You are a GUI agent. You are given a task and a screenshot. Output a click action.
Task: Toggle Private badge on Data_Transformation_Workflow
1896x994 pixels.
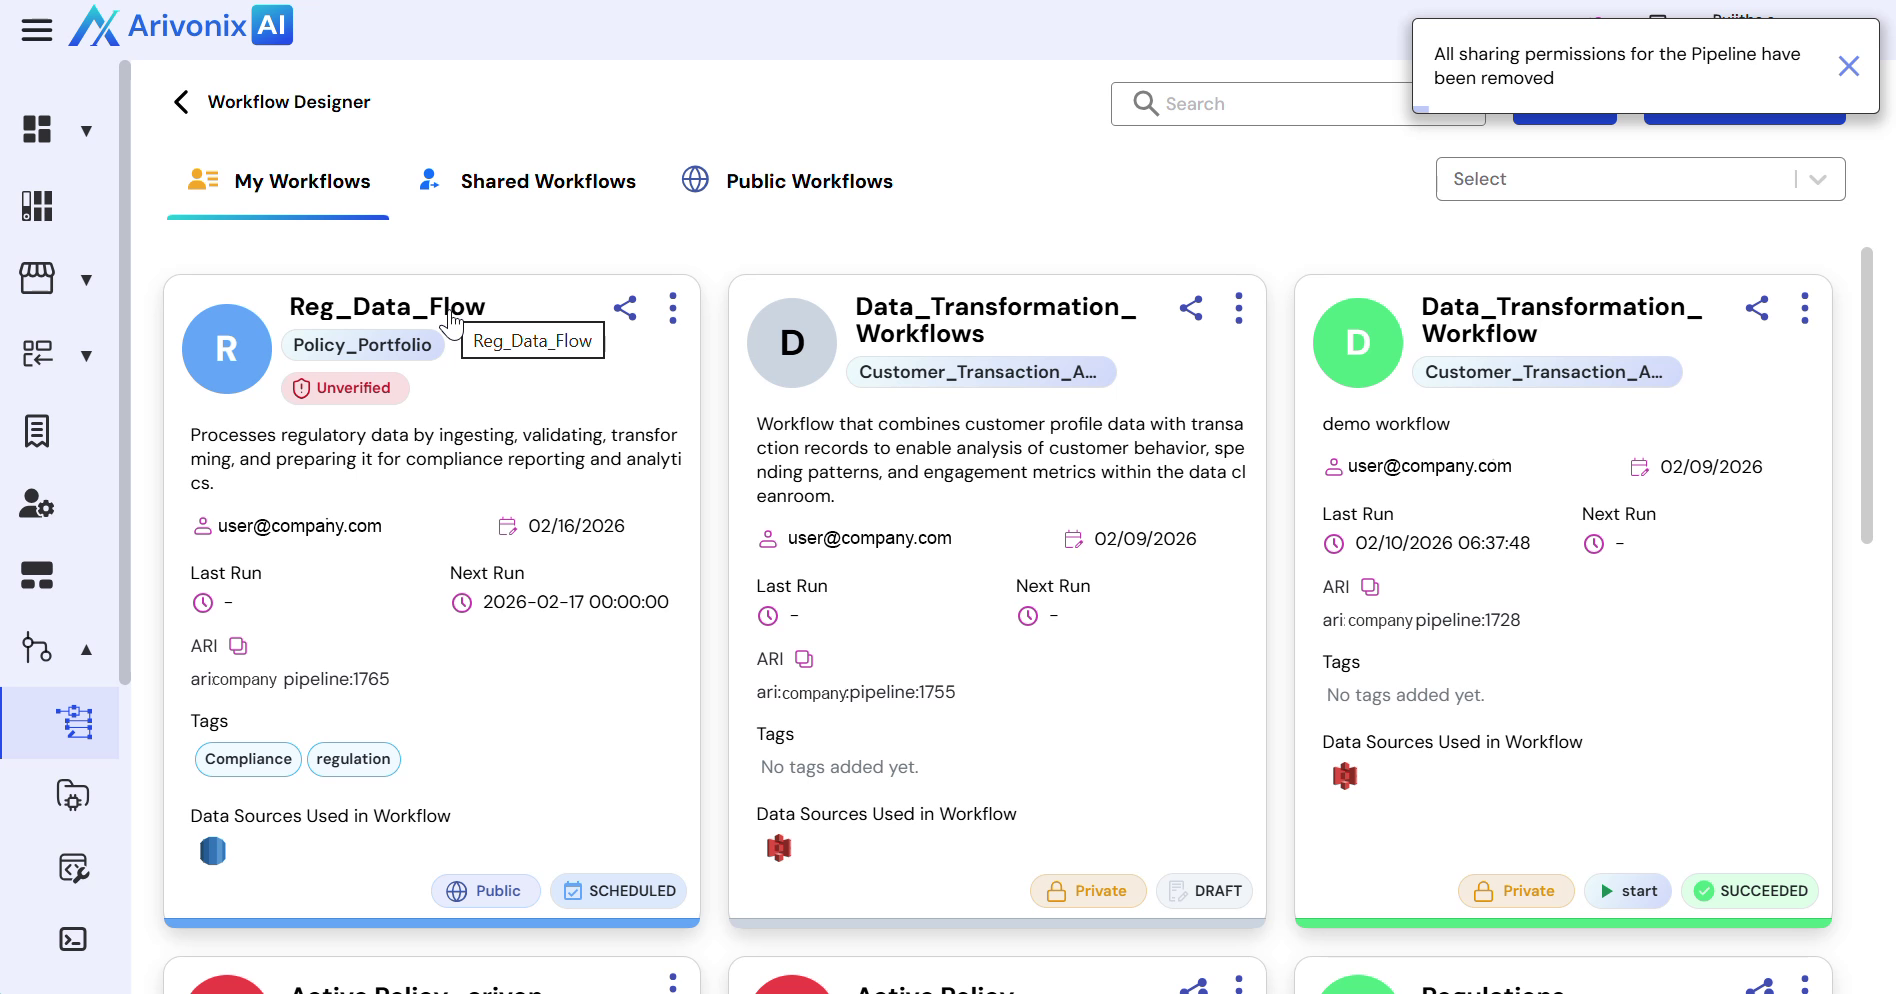click(1515, 891)
